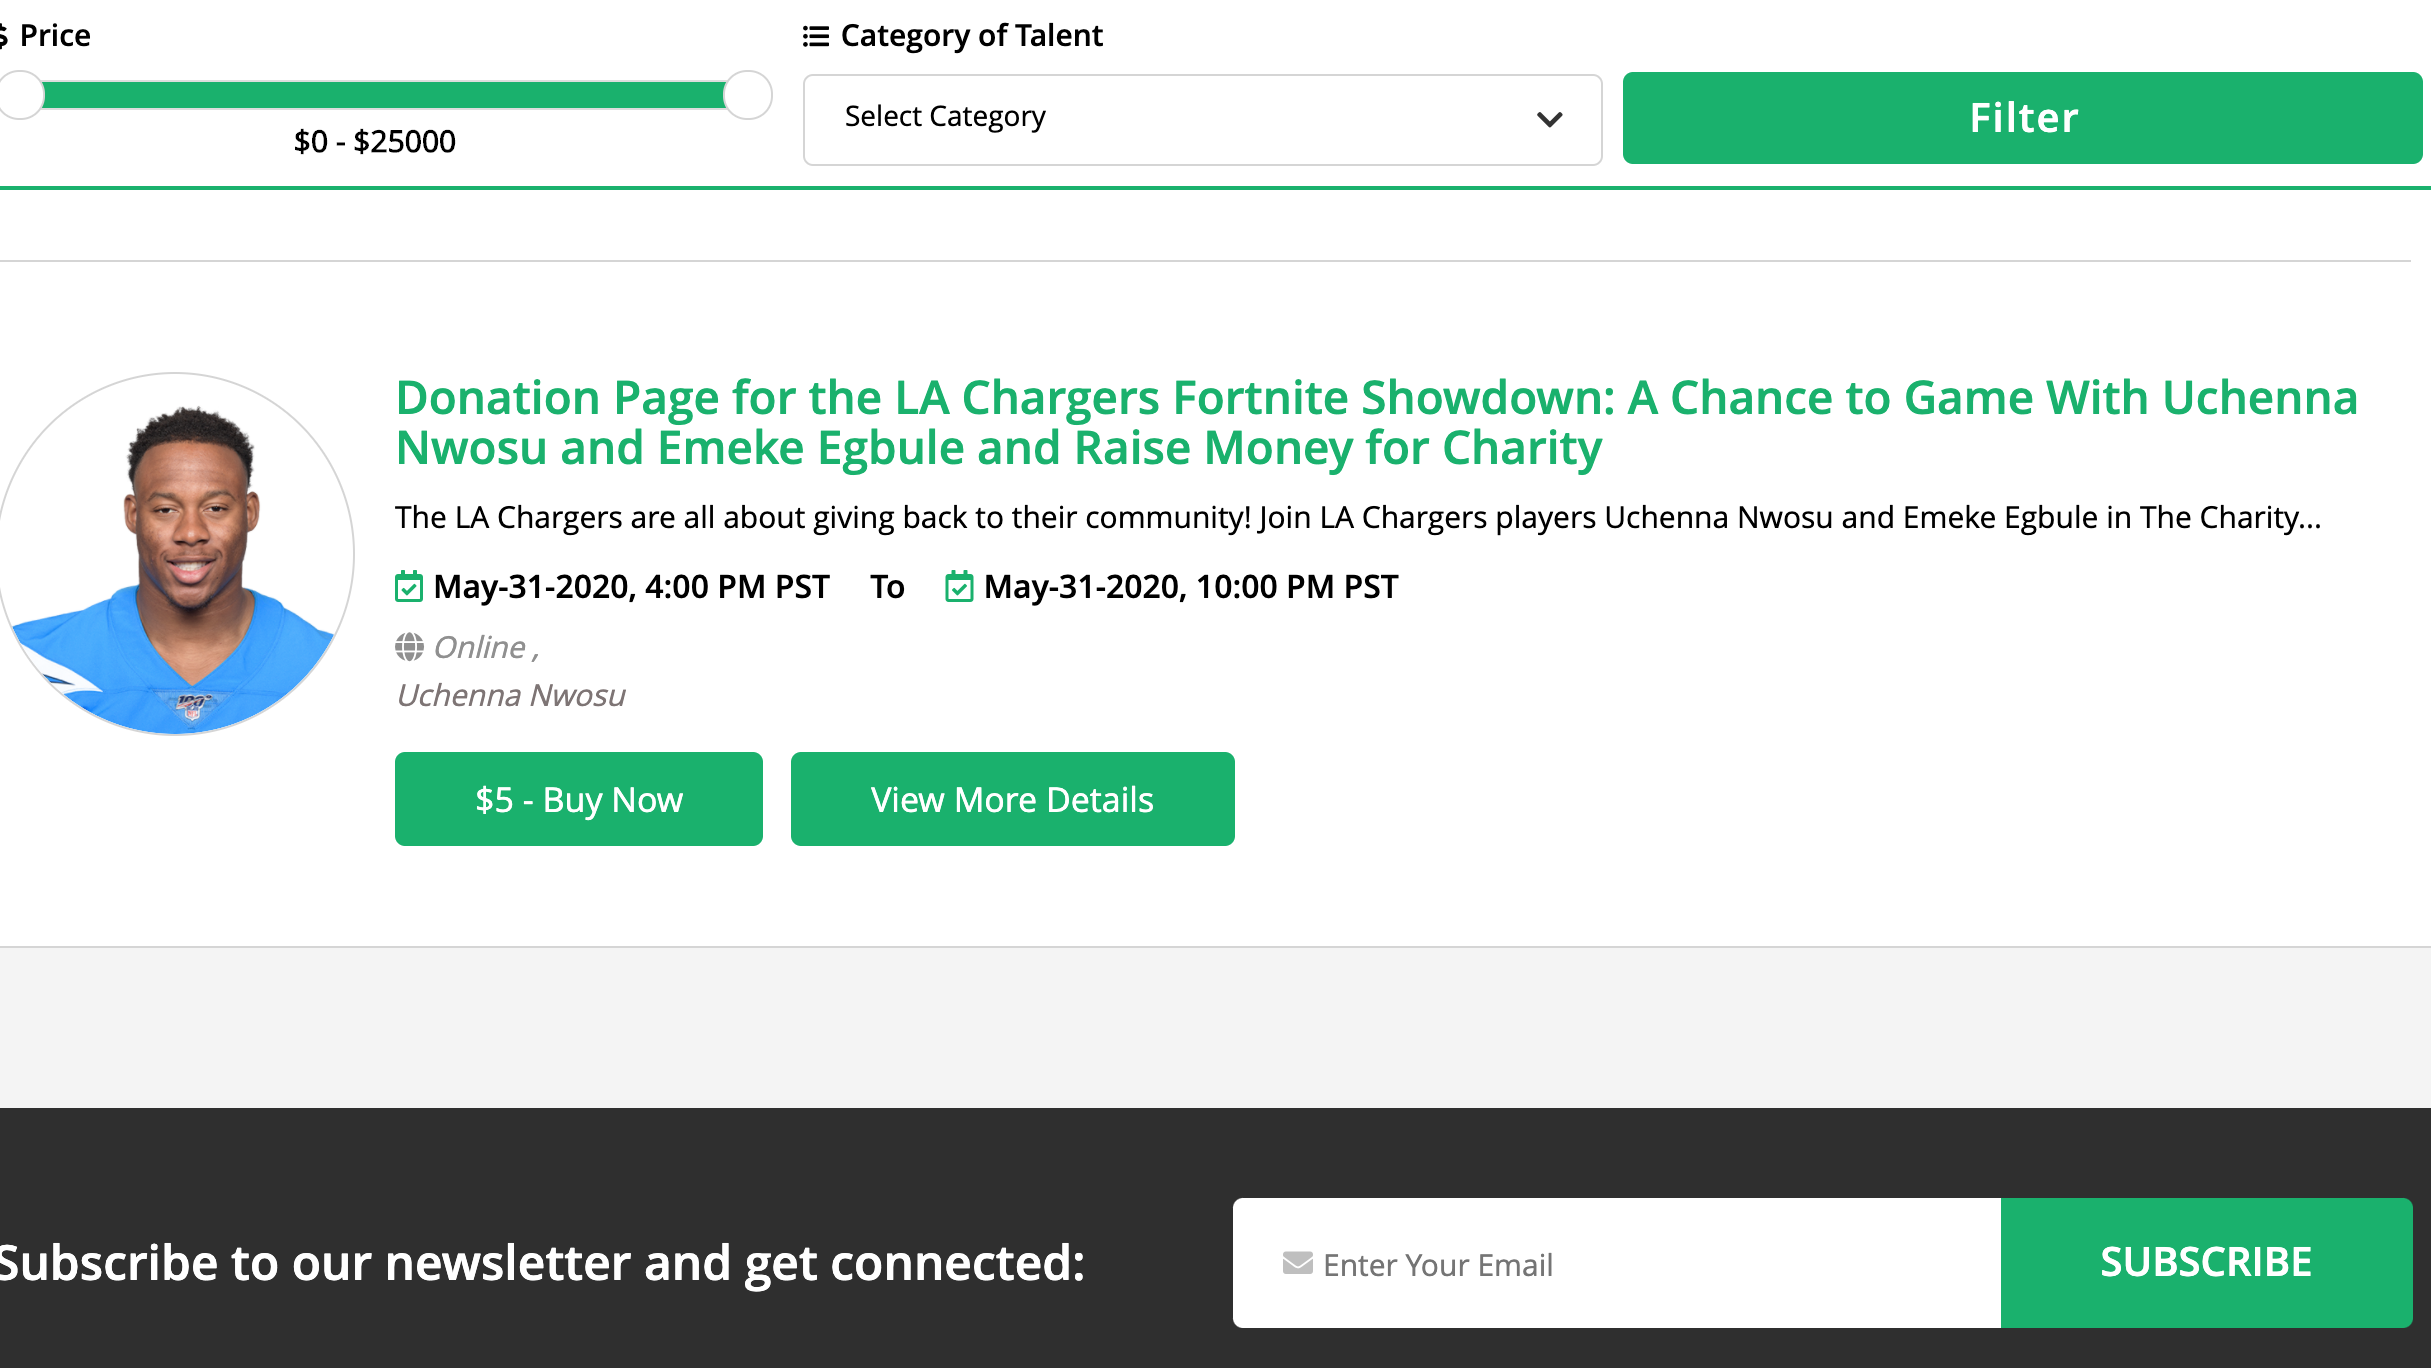Image resolution: width=2431 pixels, height=1368 pixels.
Task: Click the end date calendar icon
Action: 959,587
